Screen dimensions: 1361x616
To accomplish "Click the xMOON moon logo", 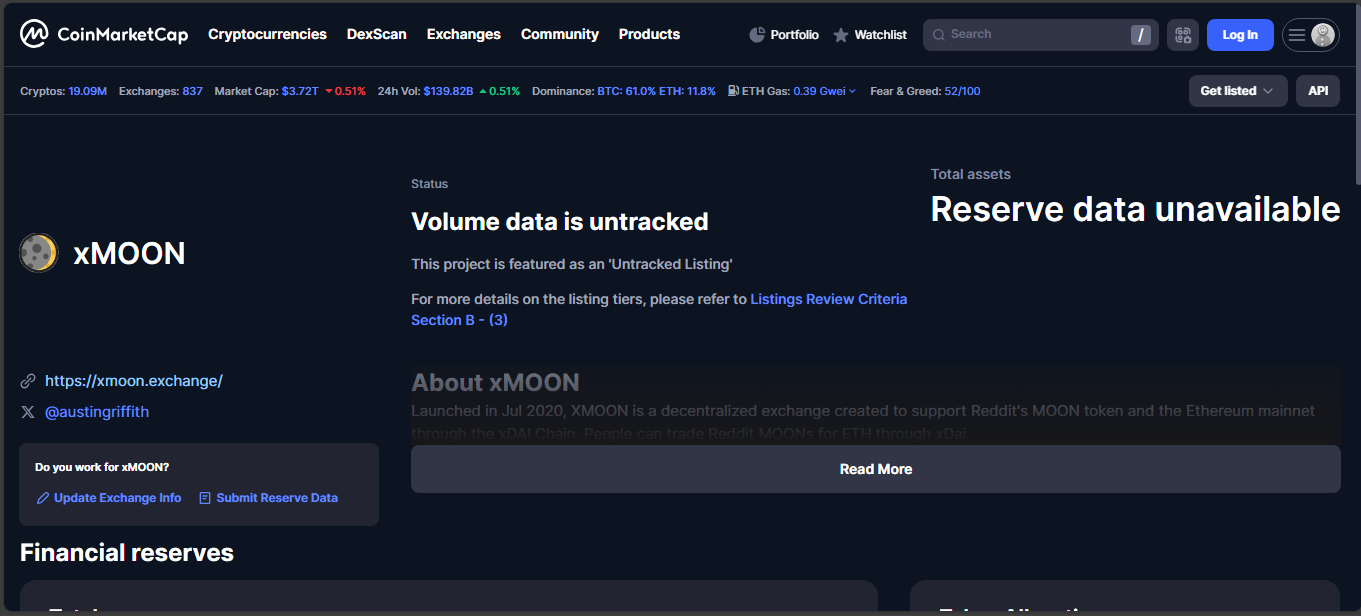I will [x=39, y=253].
